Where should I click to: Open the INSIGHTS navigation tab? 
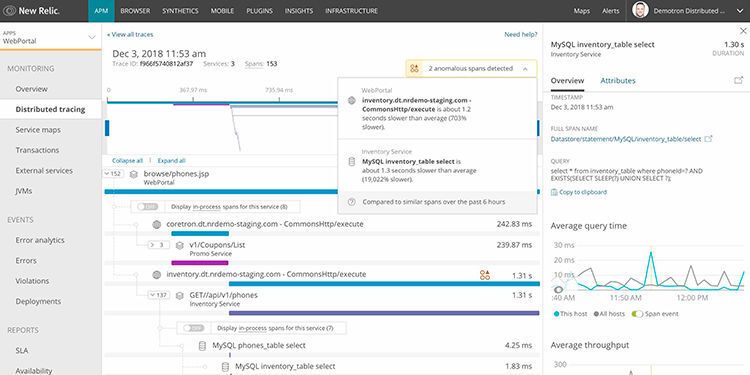click(x=299, y=11)
